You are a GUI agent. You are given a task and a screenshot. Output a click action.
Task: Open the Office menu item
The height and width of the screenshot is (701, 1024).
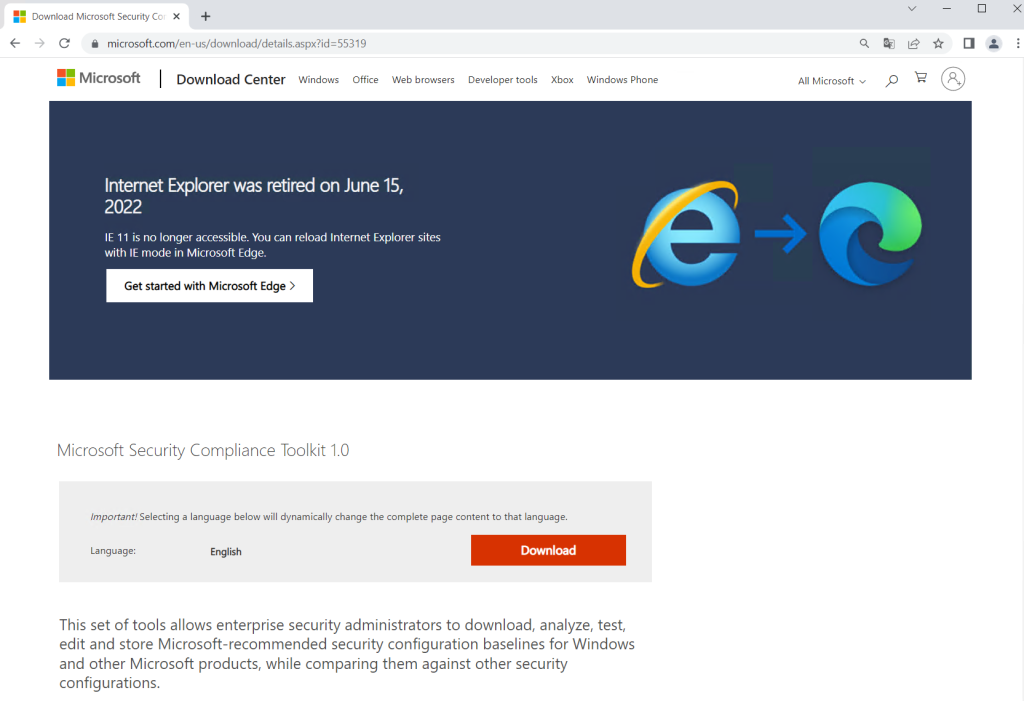[365, 80]
